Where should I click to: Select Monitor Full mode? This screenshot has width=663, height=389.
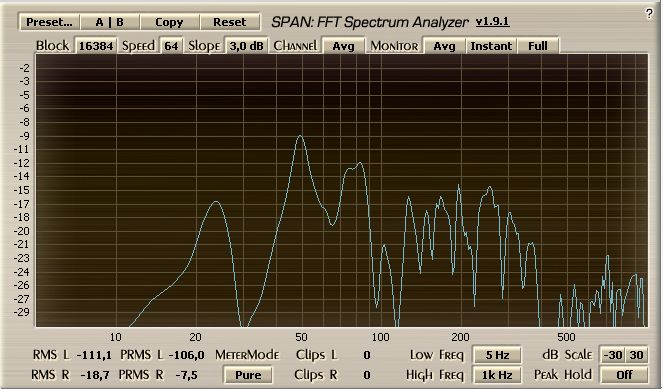[538, 46]
